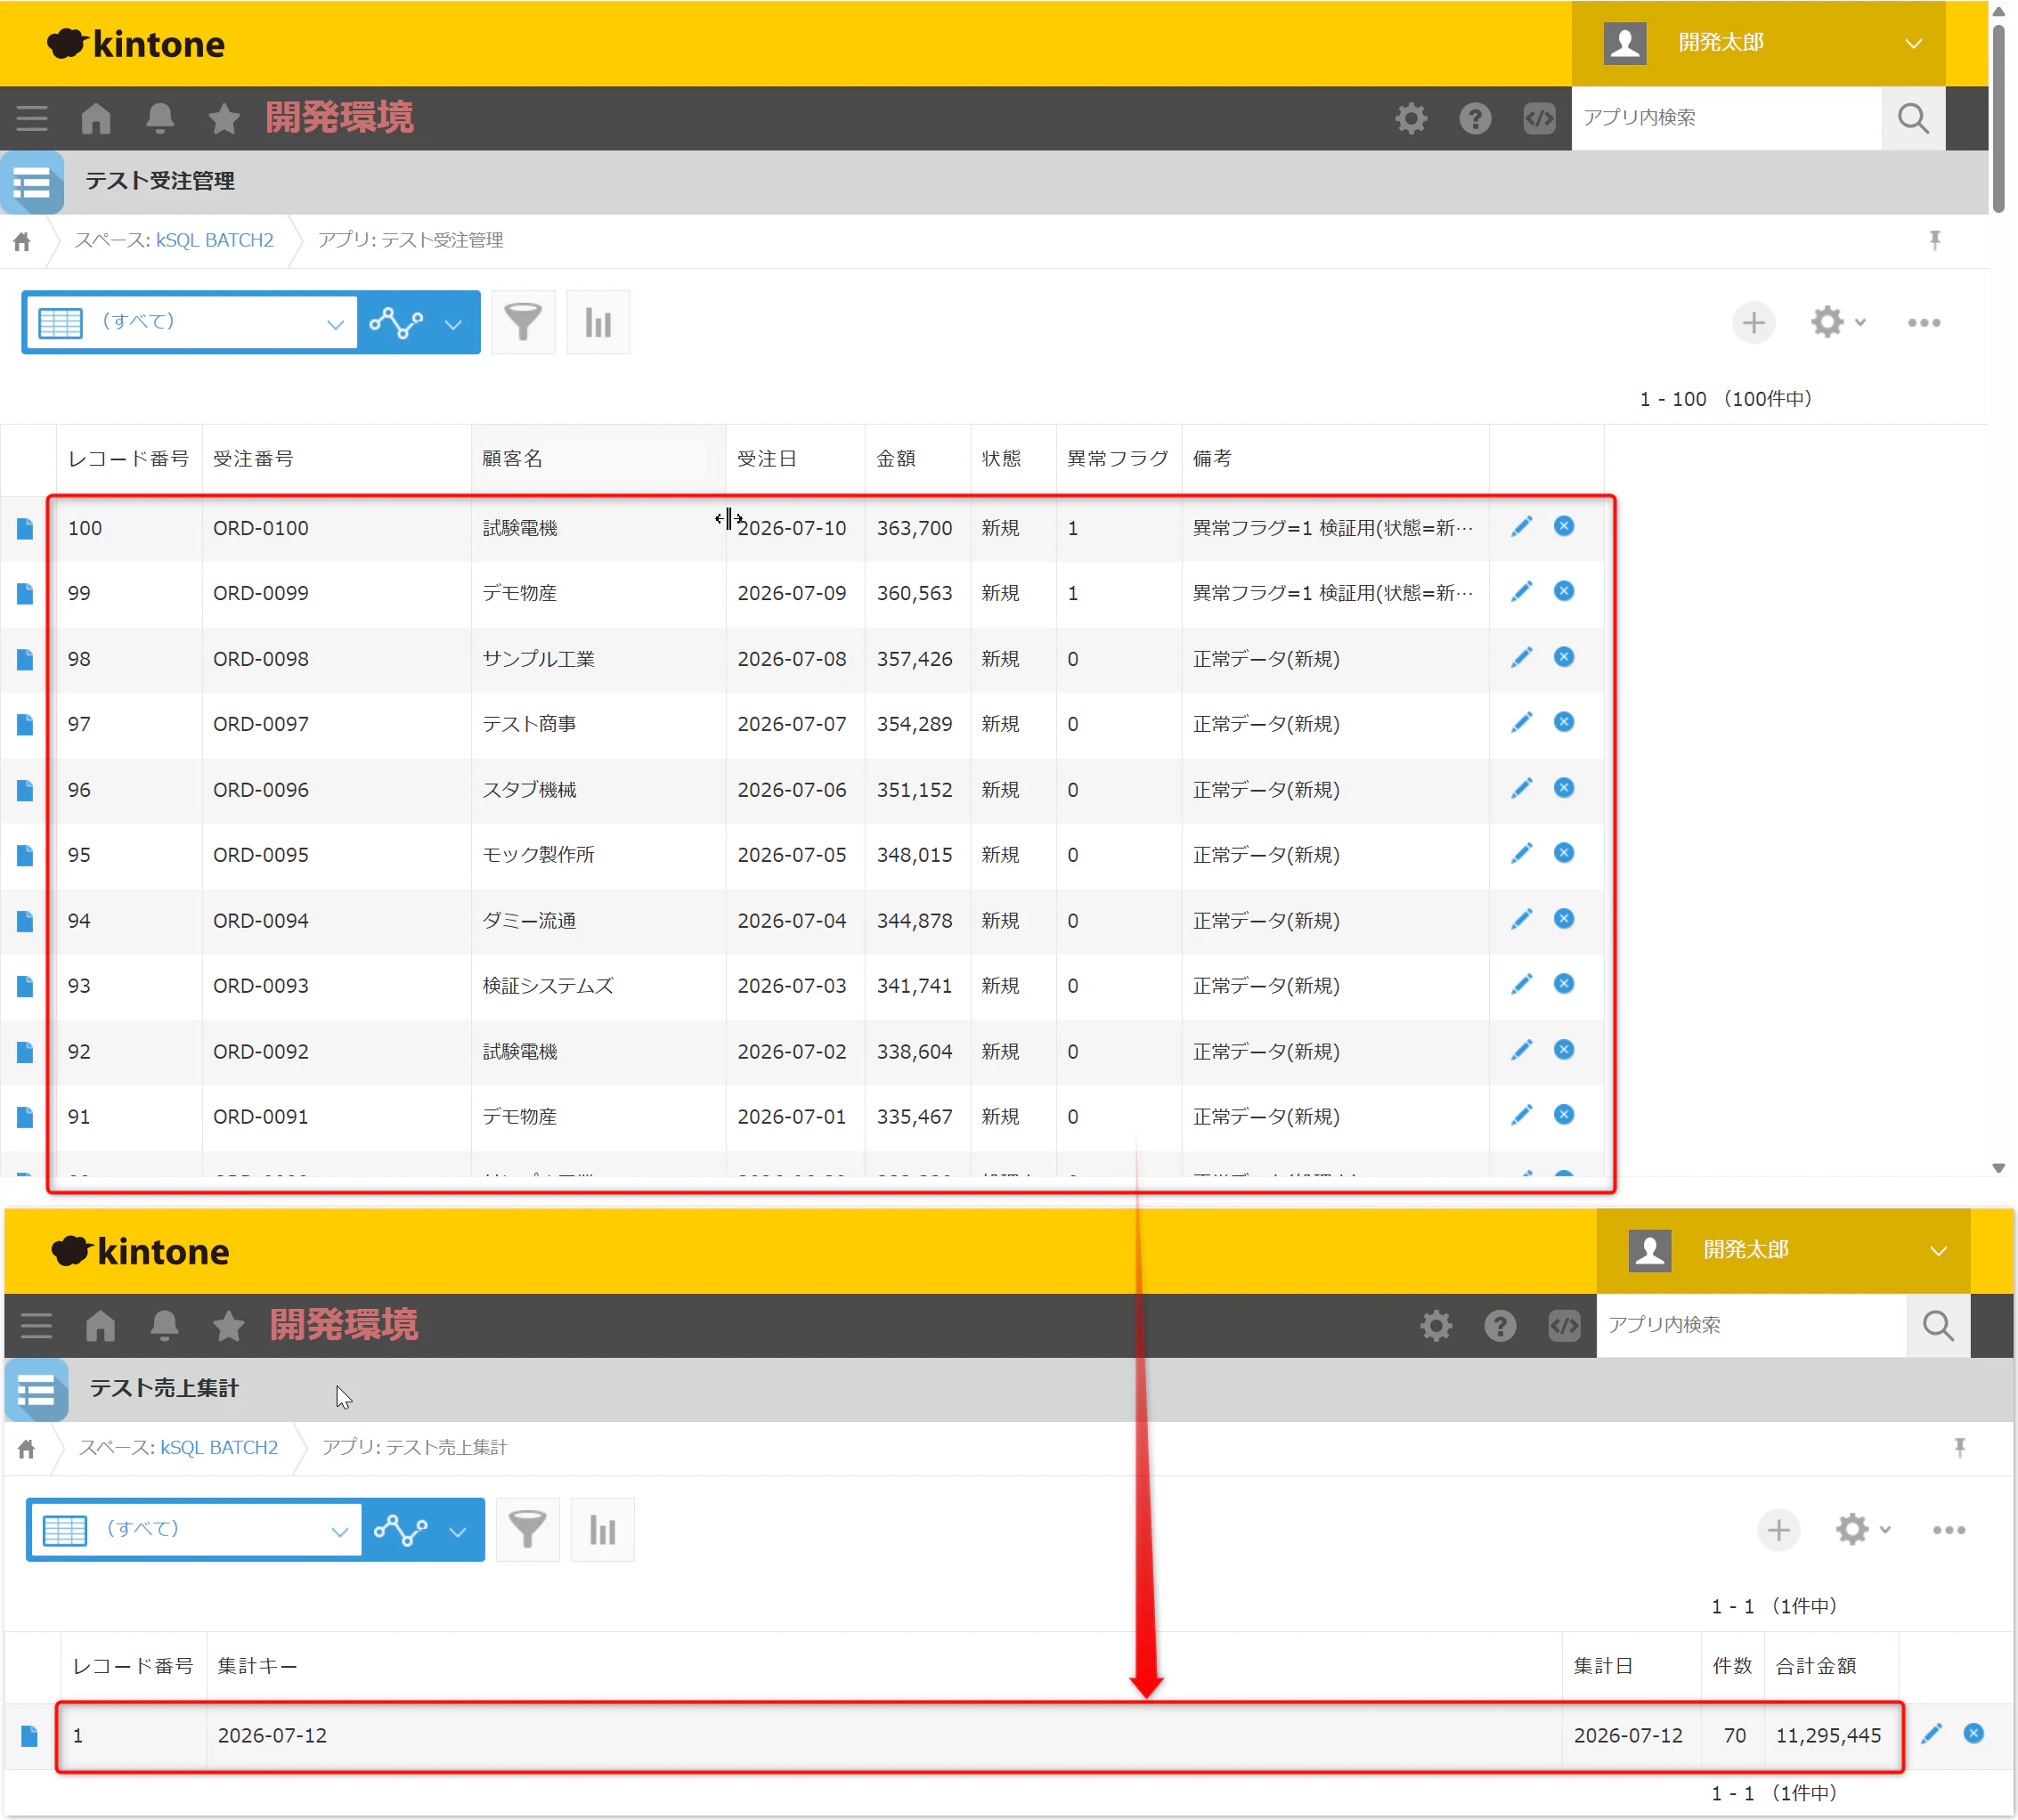Click the top アプリ内検索 search field
The height and width of the screenshot is (1820, 2018).
tap(1726, 118)
